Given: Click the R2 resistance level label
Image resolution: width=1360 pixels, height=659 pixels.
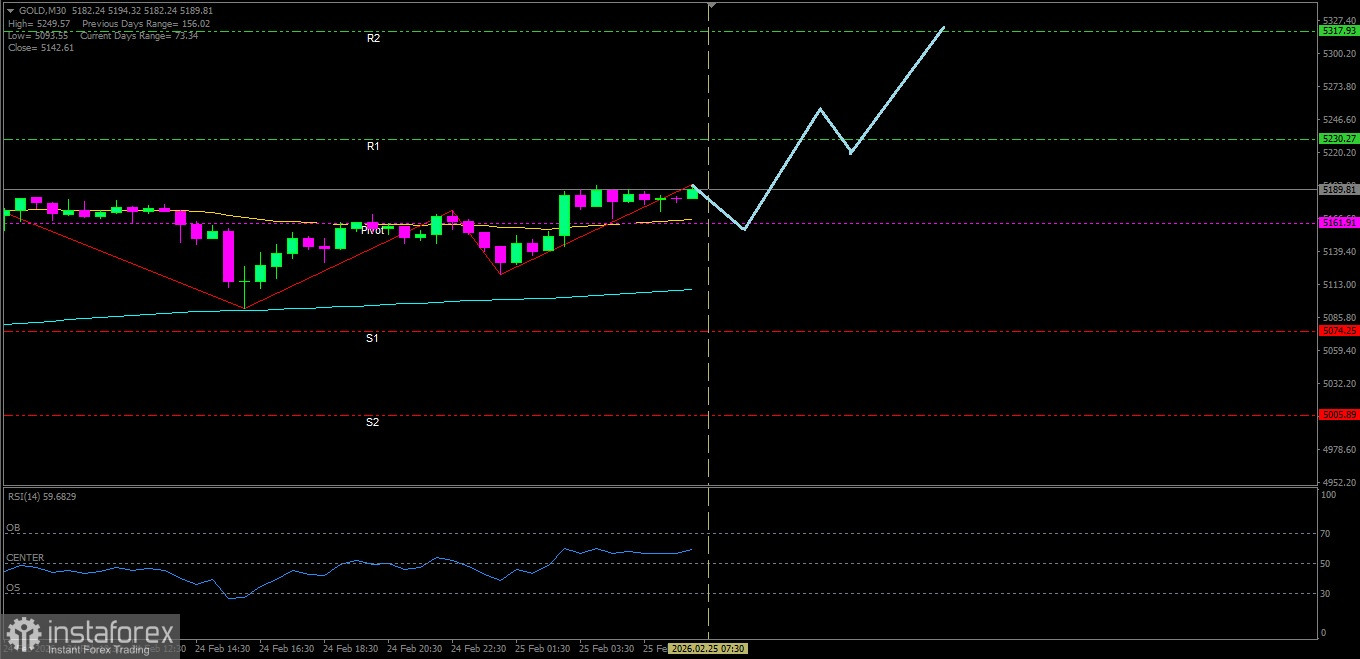Looking at the screenshot, I should tap(373, 38).
